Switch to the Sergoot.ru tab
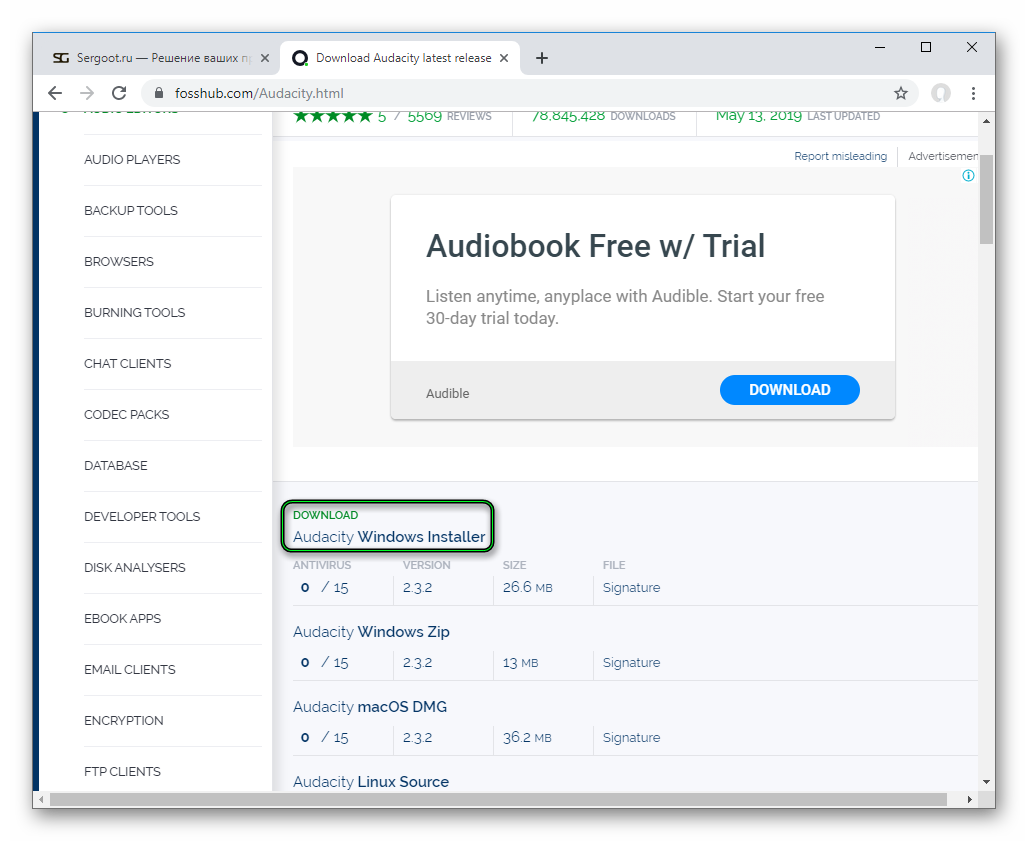The width and height of the screenshot is (1028, 841). tap(152, 58)
